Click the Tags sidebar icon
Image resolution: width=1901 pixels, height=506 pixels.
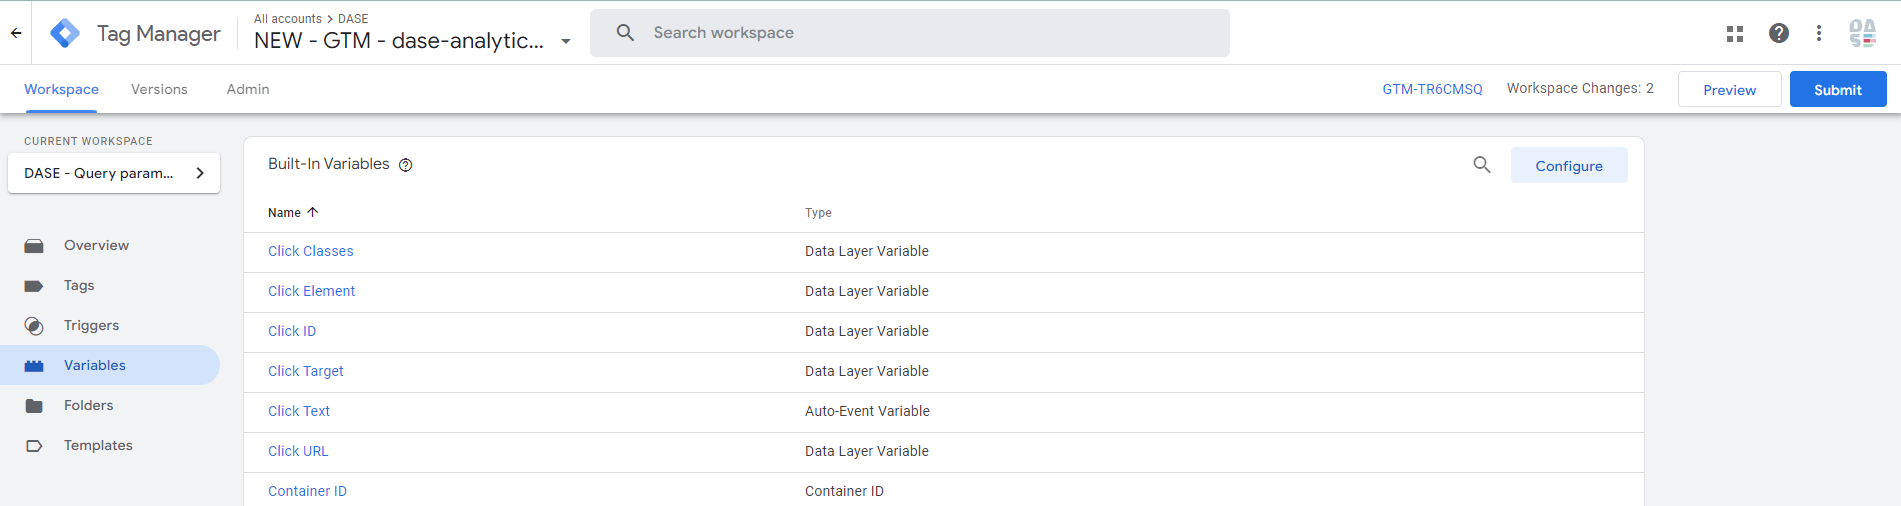pos(34,286)
